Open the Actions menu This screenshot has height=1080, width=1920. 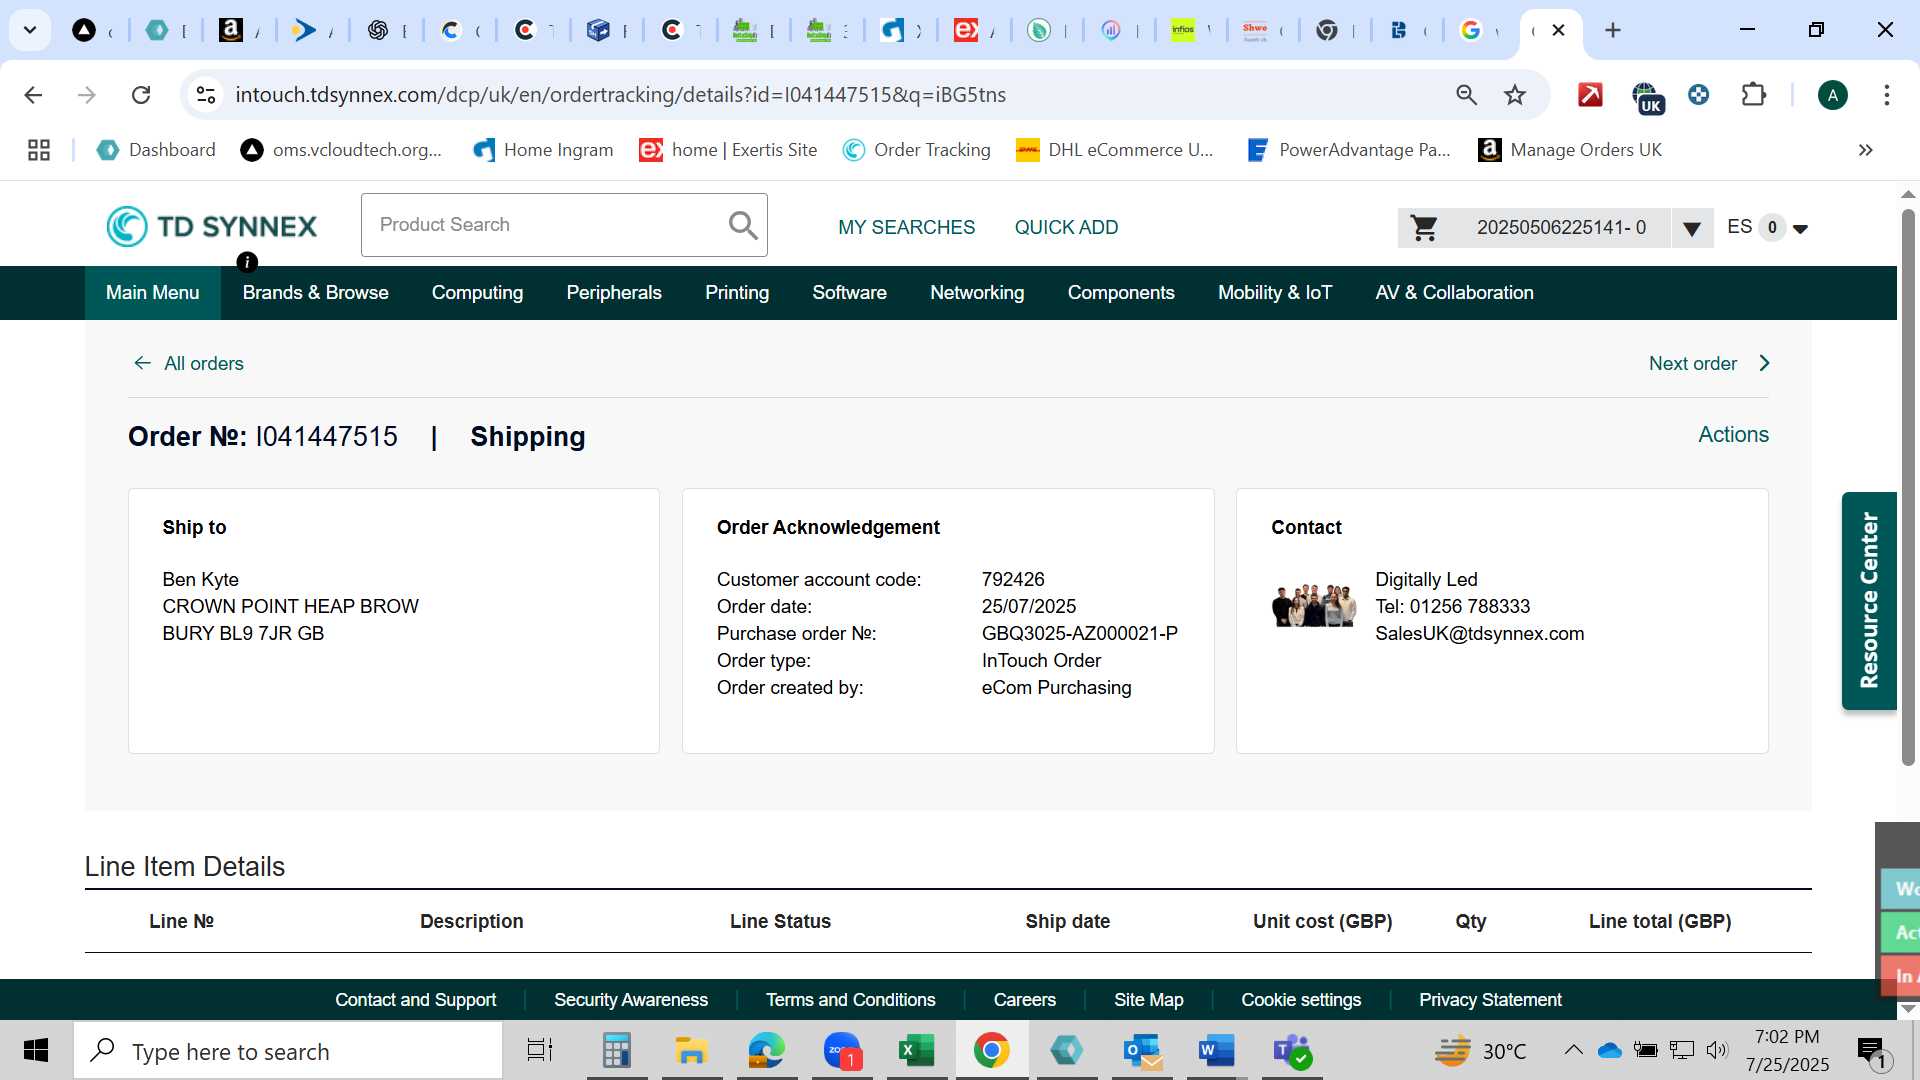[x=1733, y=435]
